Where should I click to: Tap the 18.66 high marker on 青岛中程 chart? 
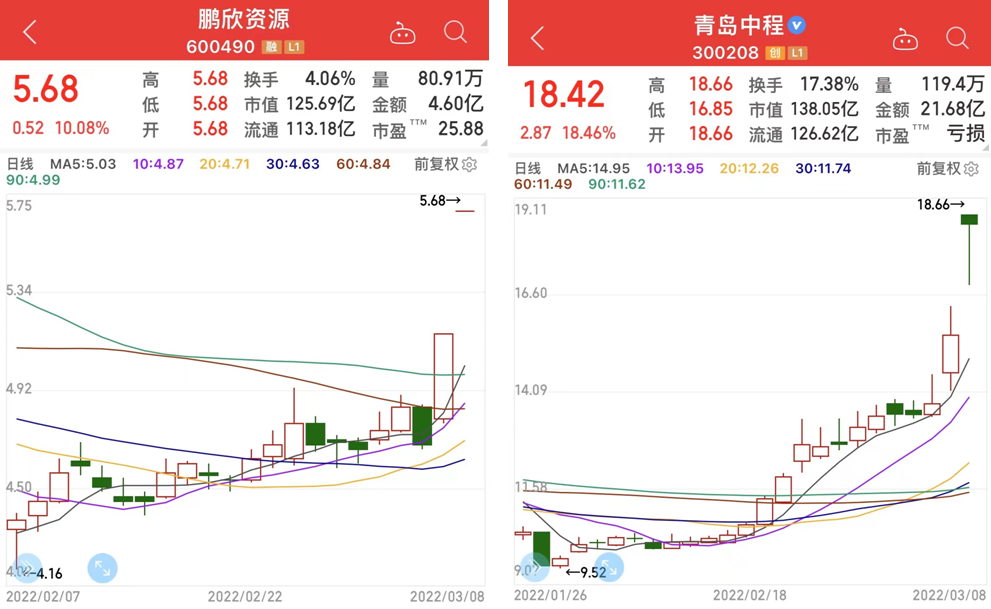coord(940,205)
